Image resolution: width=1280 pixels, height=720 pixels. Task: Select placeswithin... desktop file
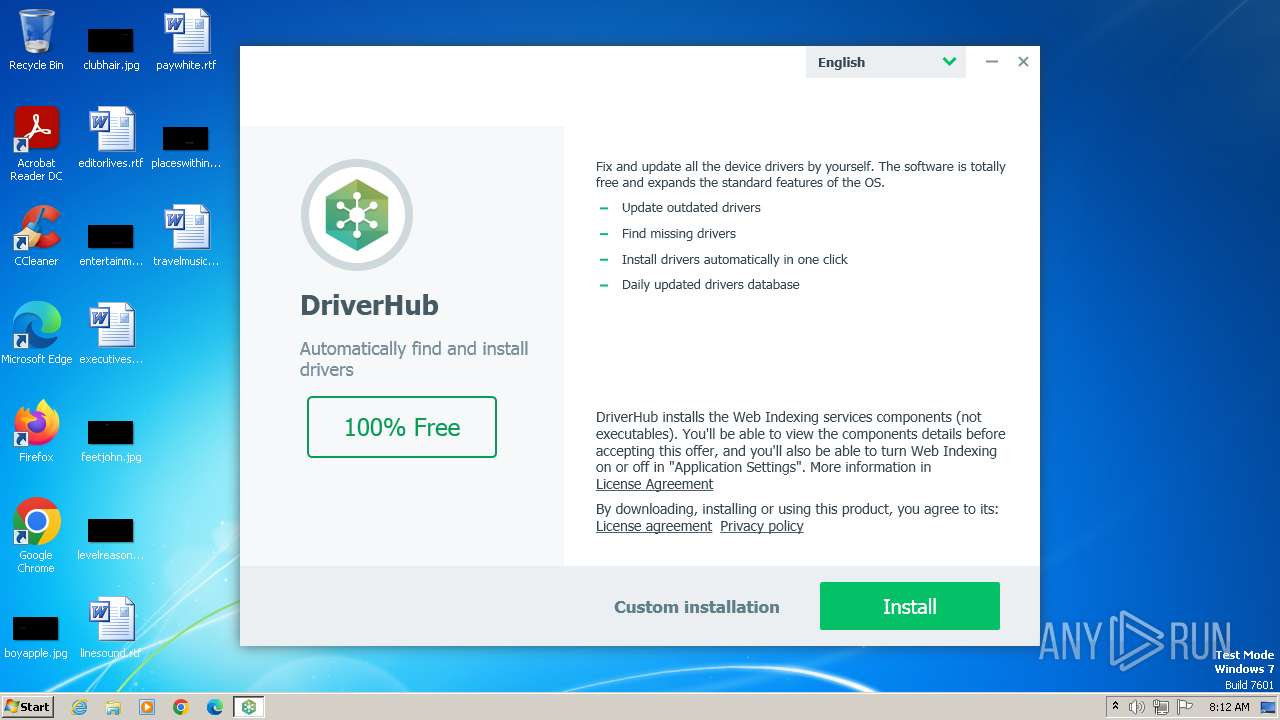click(186, 146)
